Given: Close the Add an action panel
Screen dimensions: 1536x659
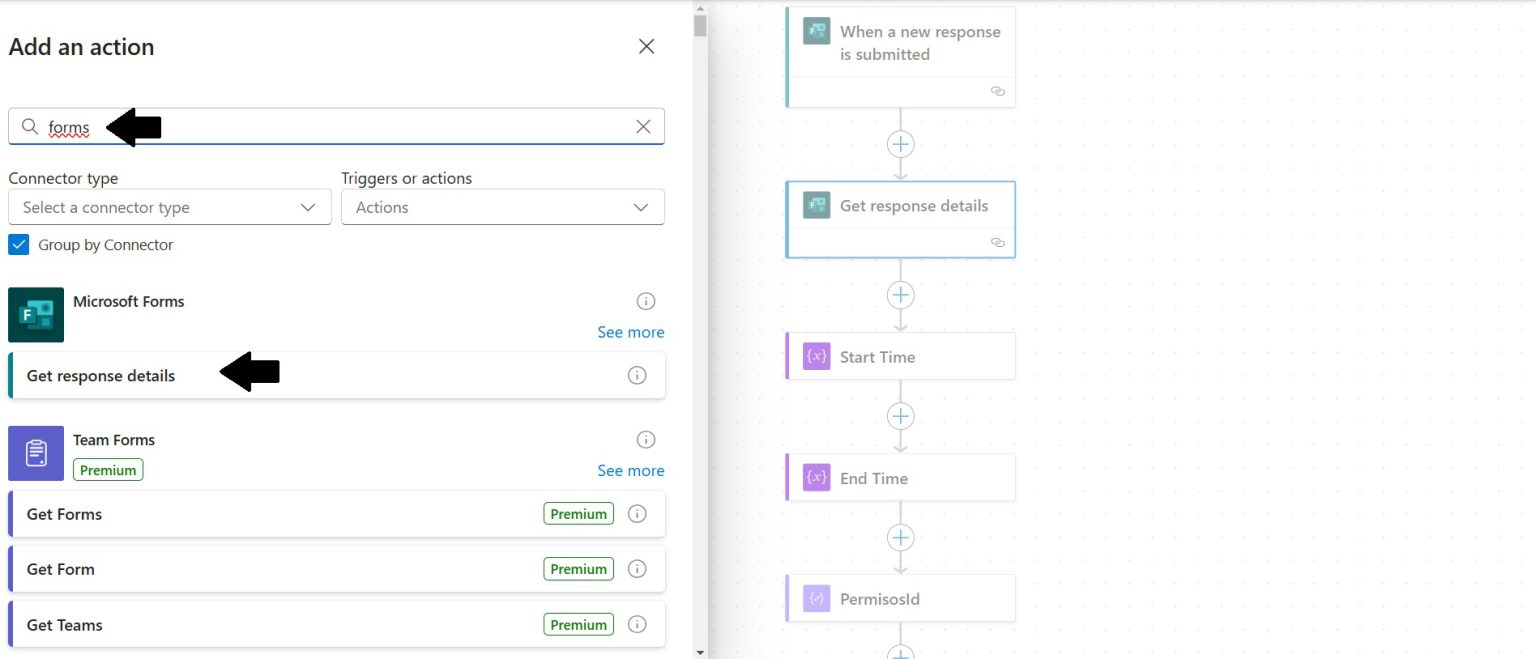Looking at the screenshot, I should pos(646,46).
